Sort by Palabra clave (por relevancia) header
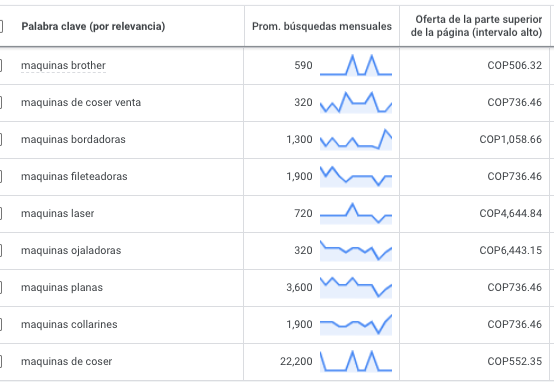Image resolution: width=554 pixels, height=382 pixels. pos(93,26)
